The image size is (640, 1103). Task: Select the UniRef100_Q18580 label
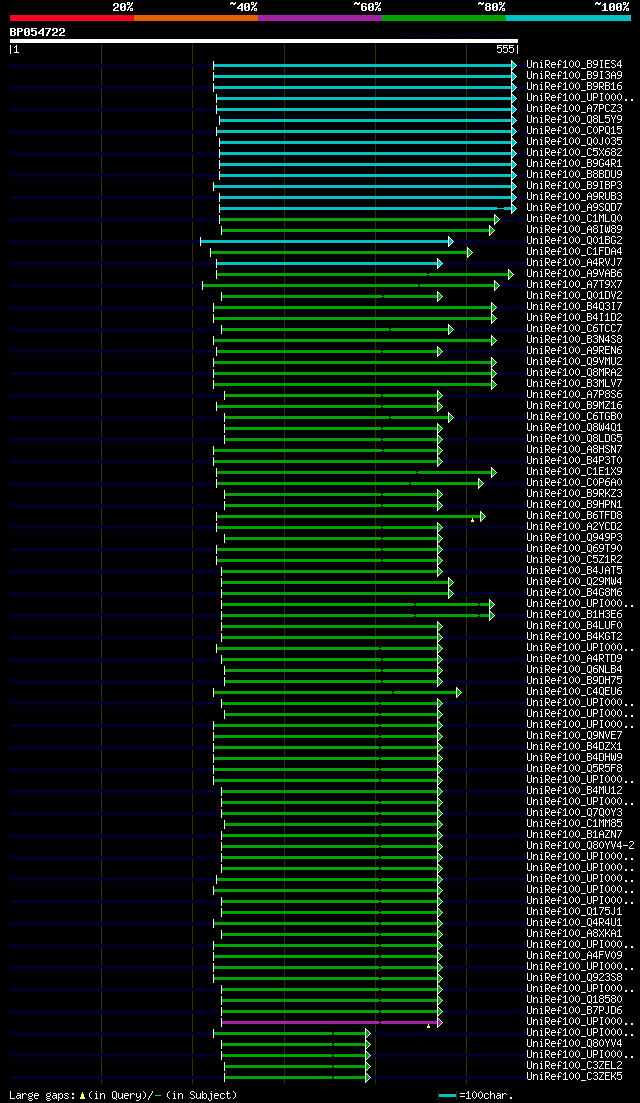coord(574,999)
